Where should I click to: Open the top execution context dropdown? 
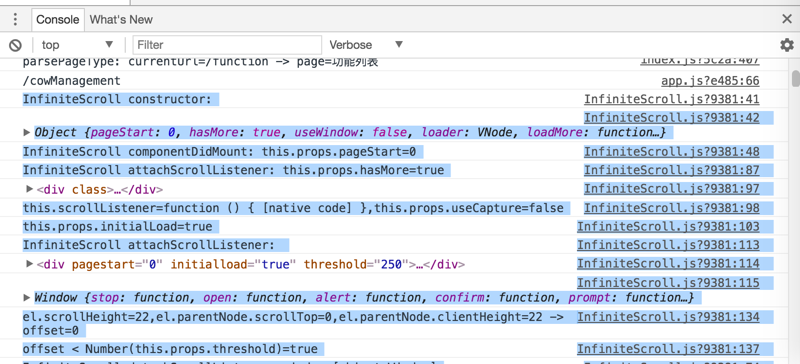click(x=78, y=45)
